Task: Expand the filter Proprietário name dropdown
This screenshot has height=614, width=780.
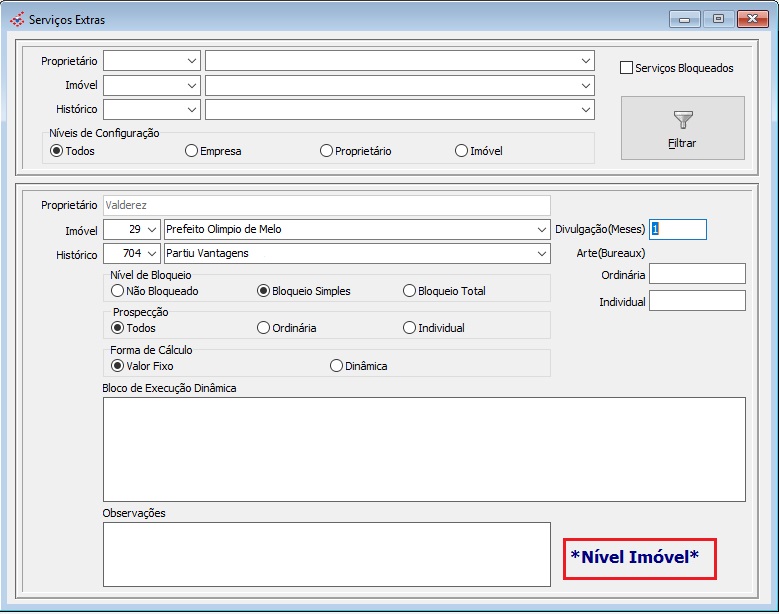Action: (x=586, y=61)
